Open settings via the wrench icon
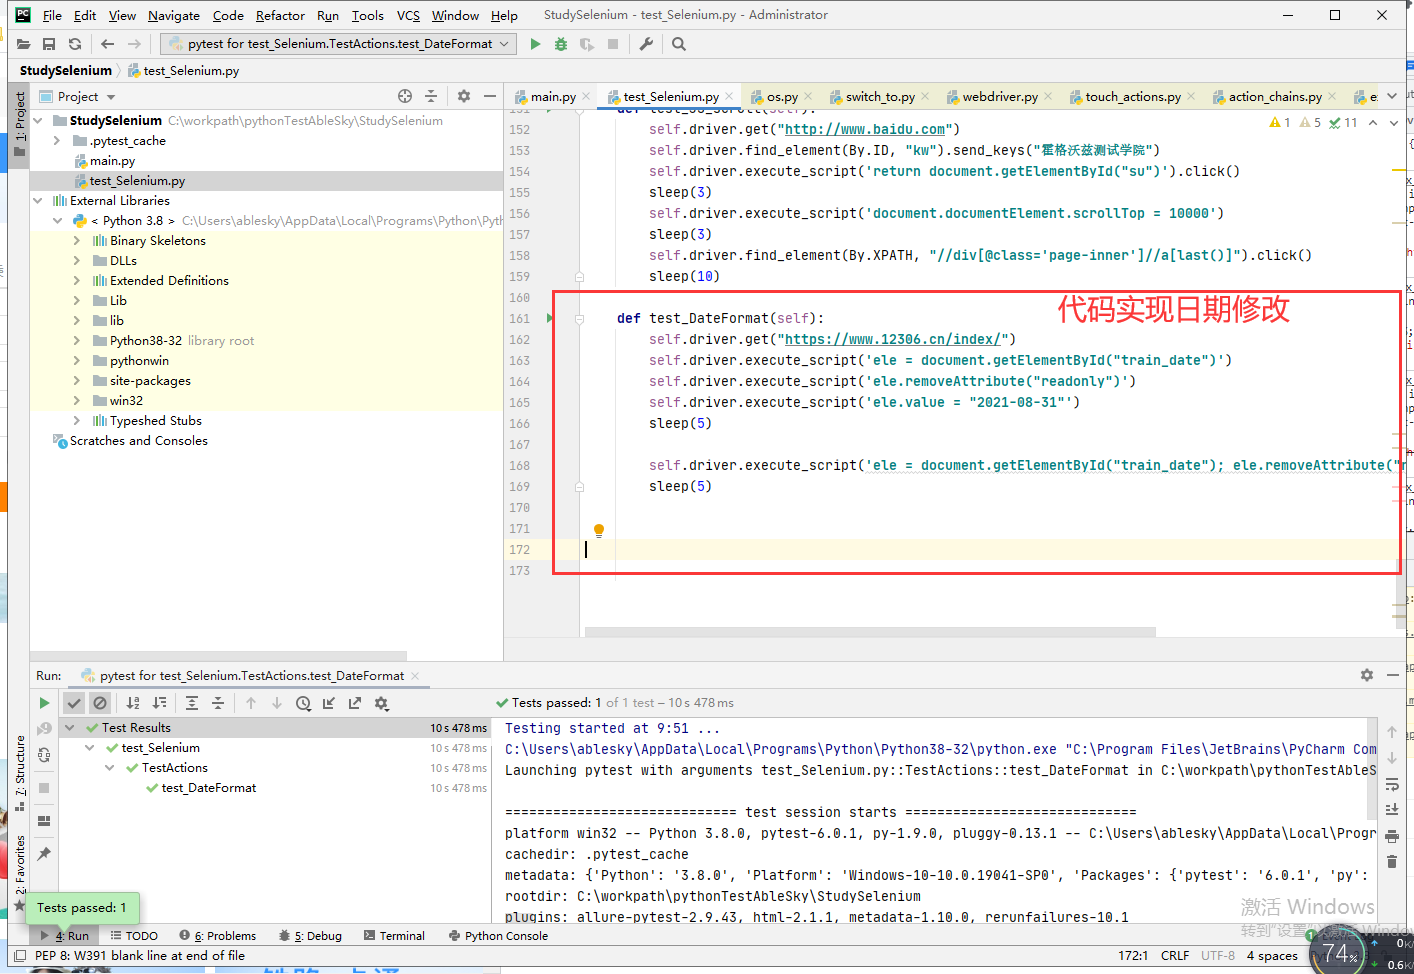The width and height of the screenshot is (1414, 974). coord(646,44)
